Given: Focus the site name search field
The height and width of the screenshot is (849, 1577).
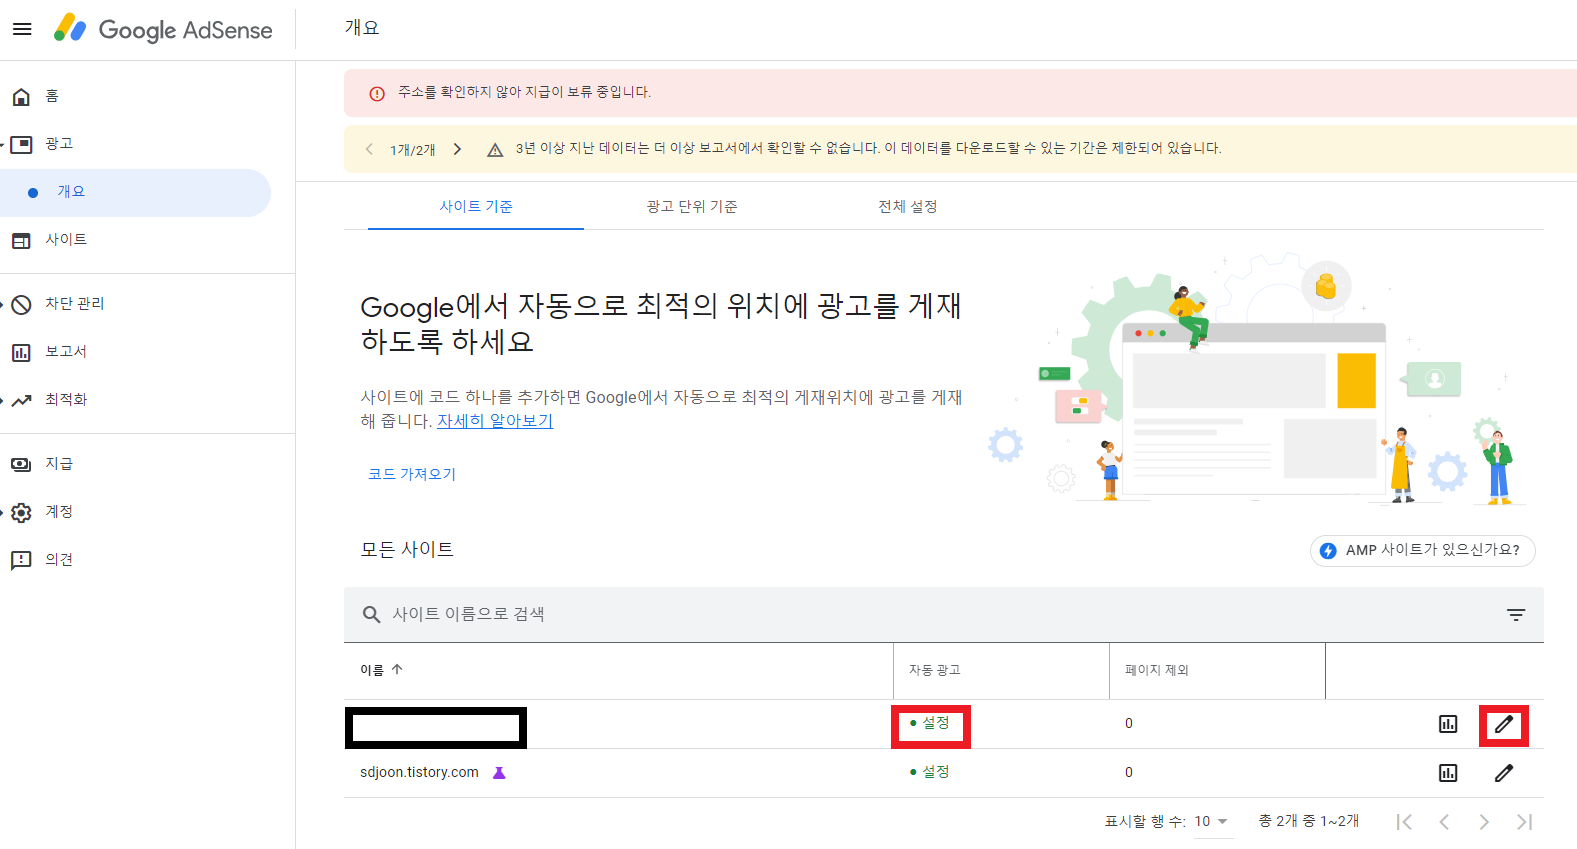Looking at the screenshot, I should [944, 615].
